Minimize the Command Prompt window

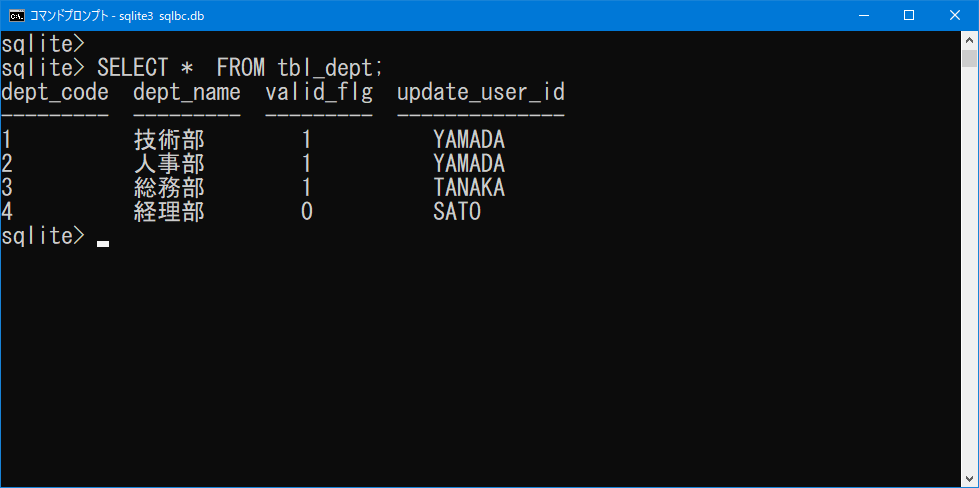[x=864, y=16]
